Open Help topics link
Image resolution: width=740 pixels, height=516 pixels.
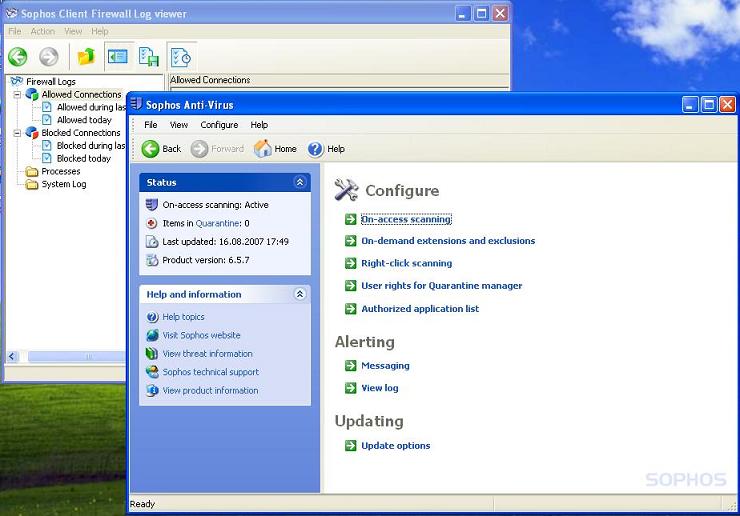click(183, 317)
